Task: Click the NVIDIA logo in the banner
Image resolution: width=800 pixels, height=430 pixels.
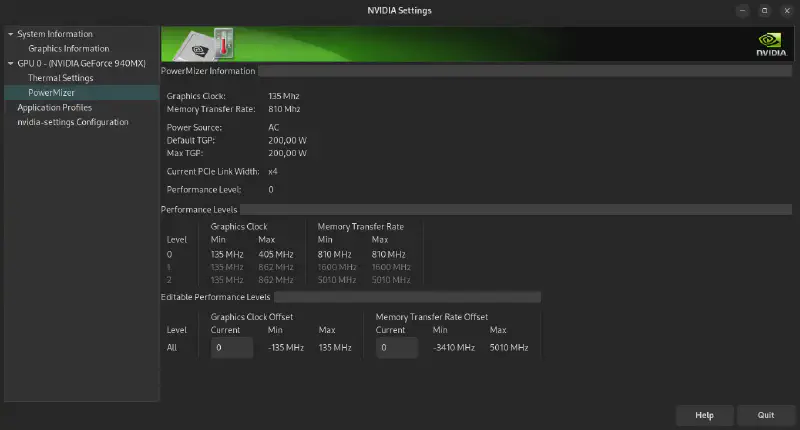Action: 770,45
